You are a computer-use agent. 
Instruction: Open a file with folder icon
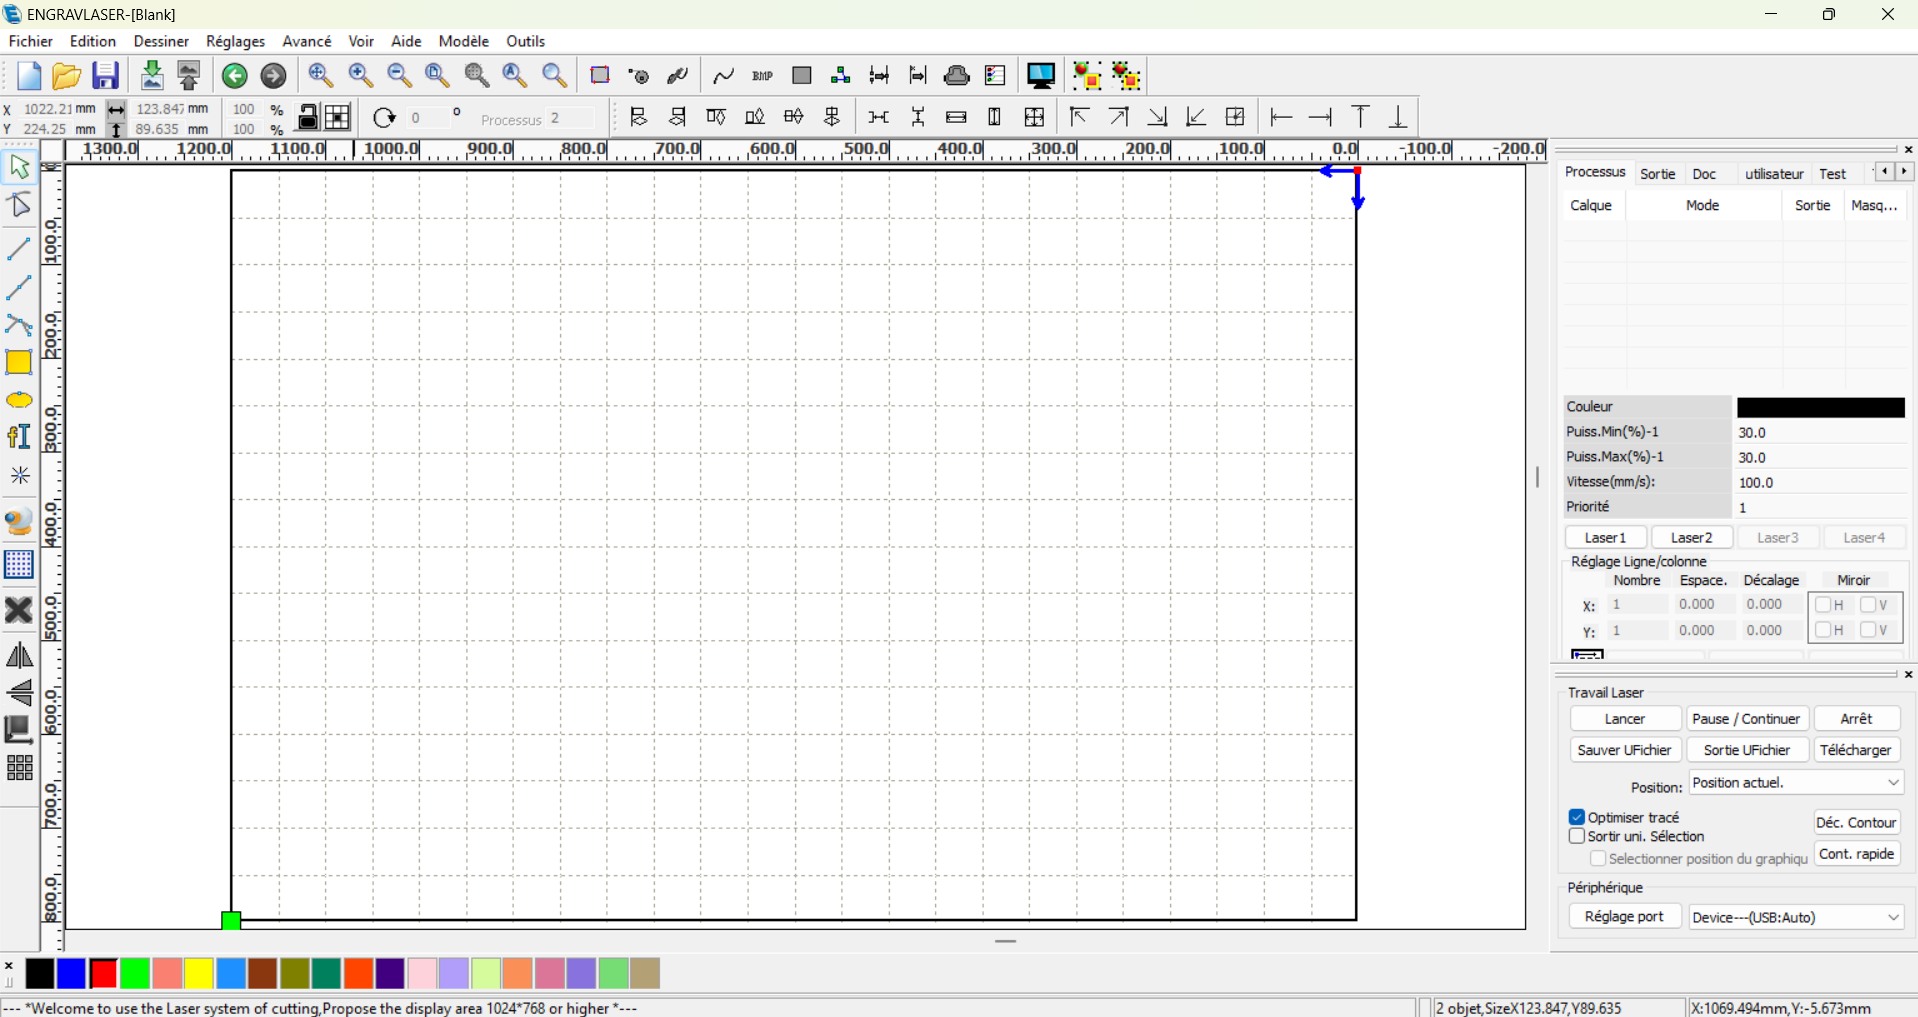[66, 76]
